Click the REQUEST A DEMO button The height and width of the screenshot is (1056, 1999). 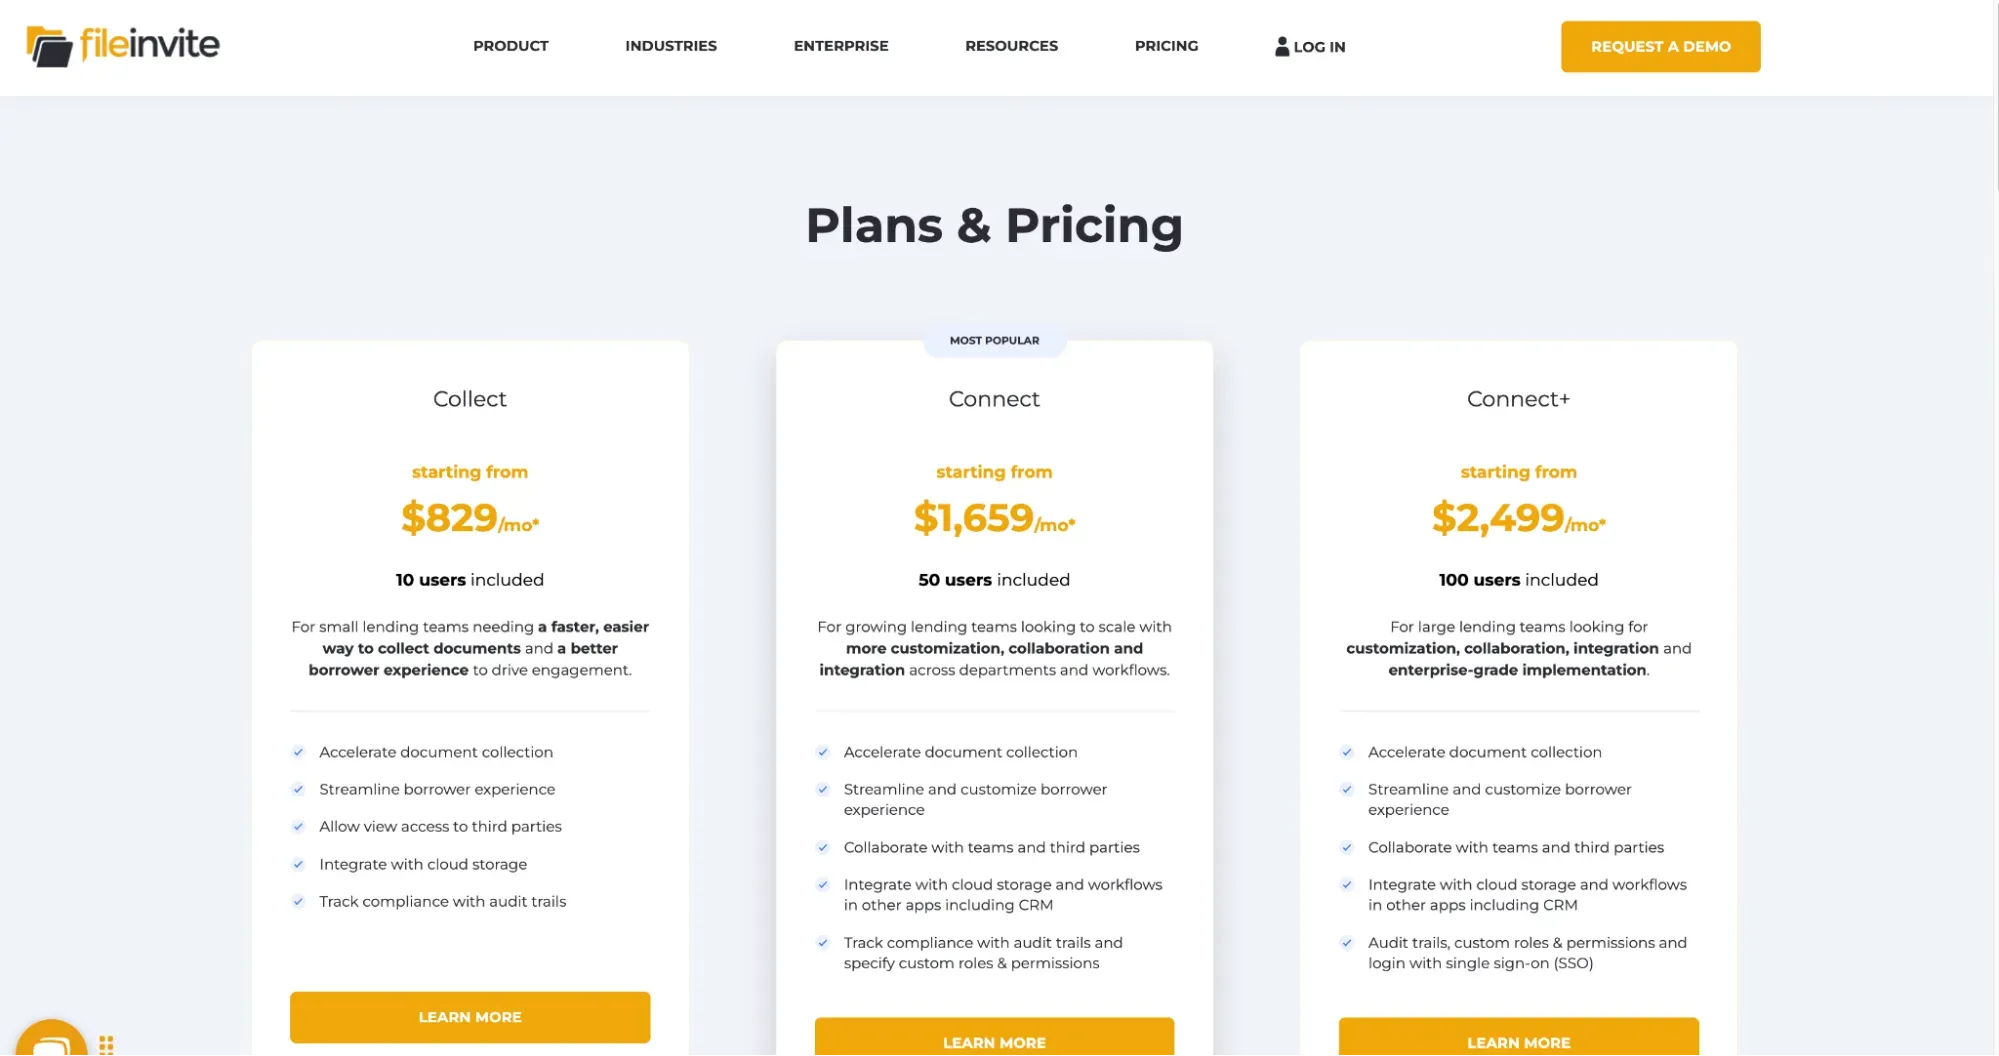tap(1660, 46)
